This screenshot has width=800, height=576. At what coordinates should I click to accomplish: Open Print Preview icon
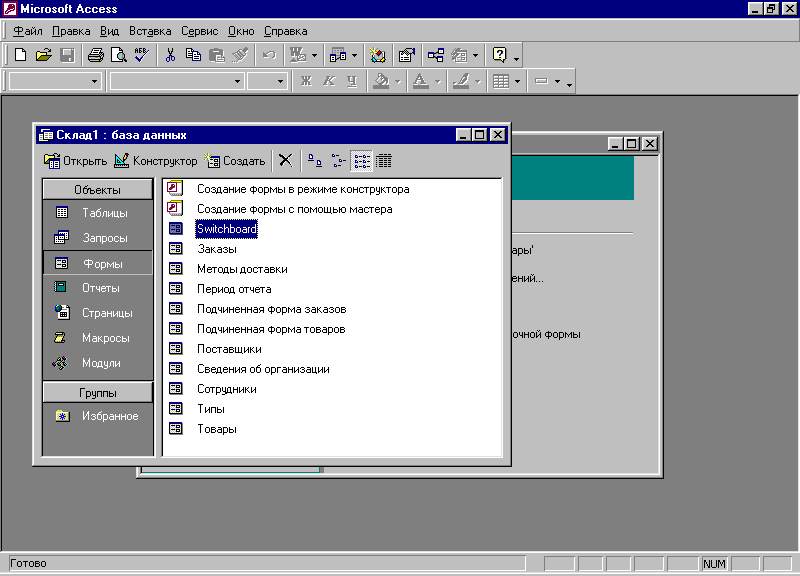[x=119, y=55]
